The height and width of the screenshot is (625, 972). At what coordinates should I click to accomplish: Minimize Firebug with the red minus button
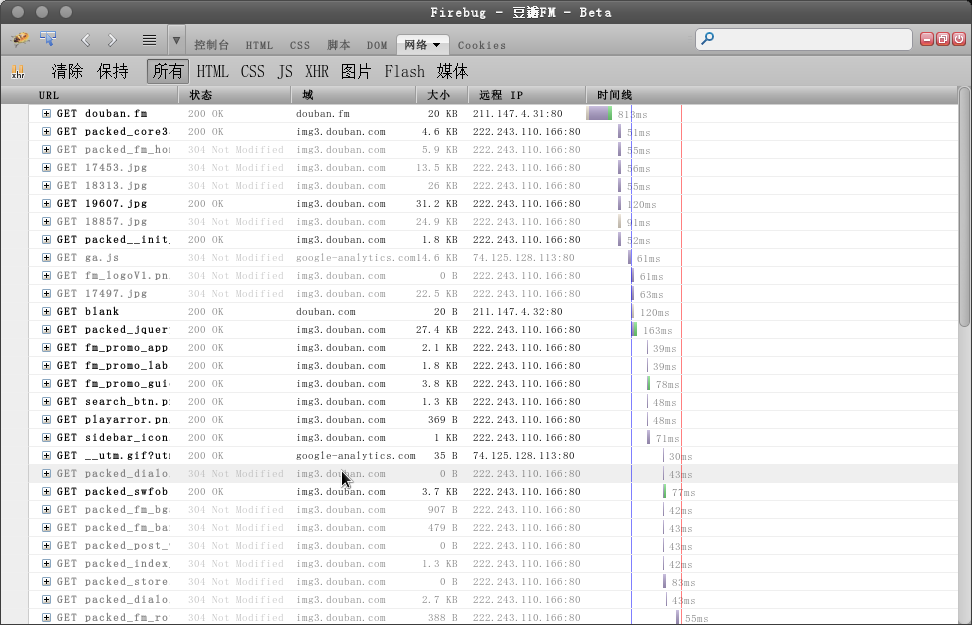(927, 39)
